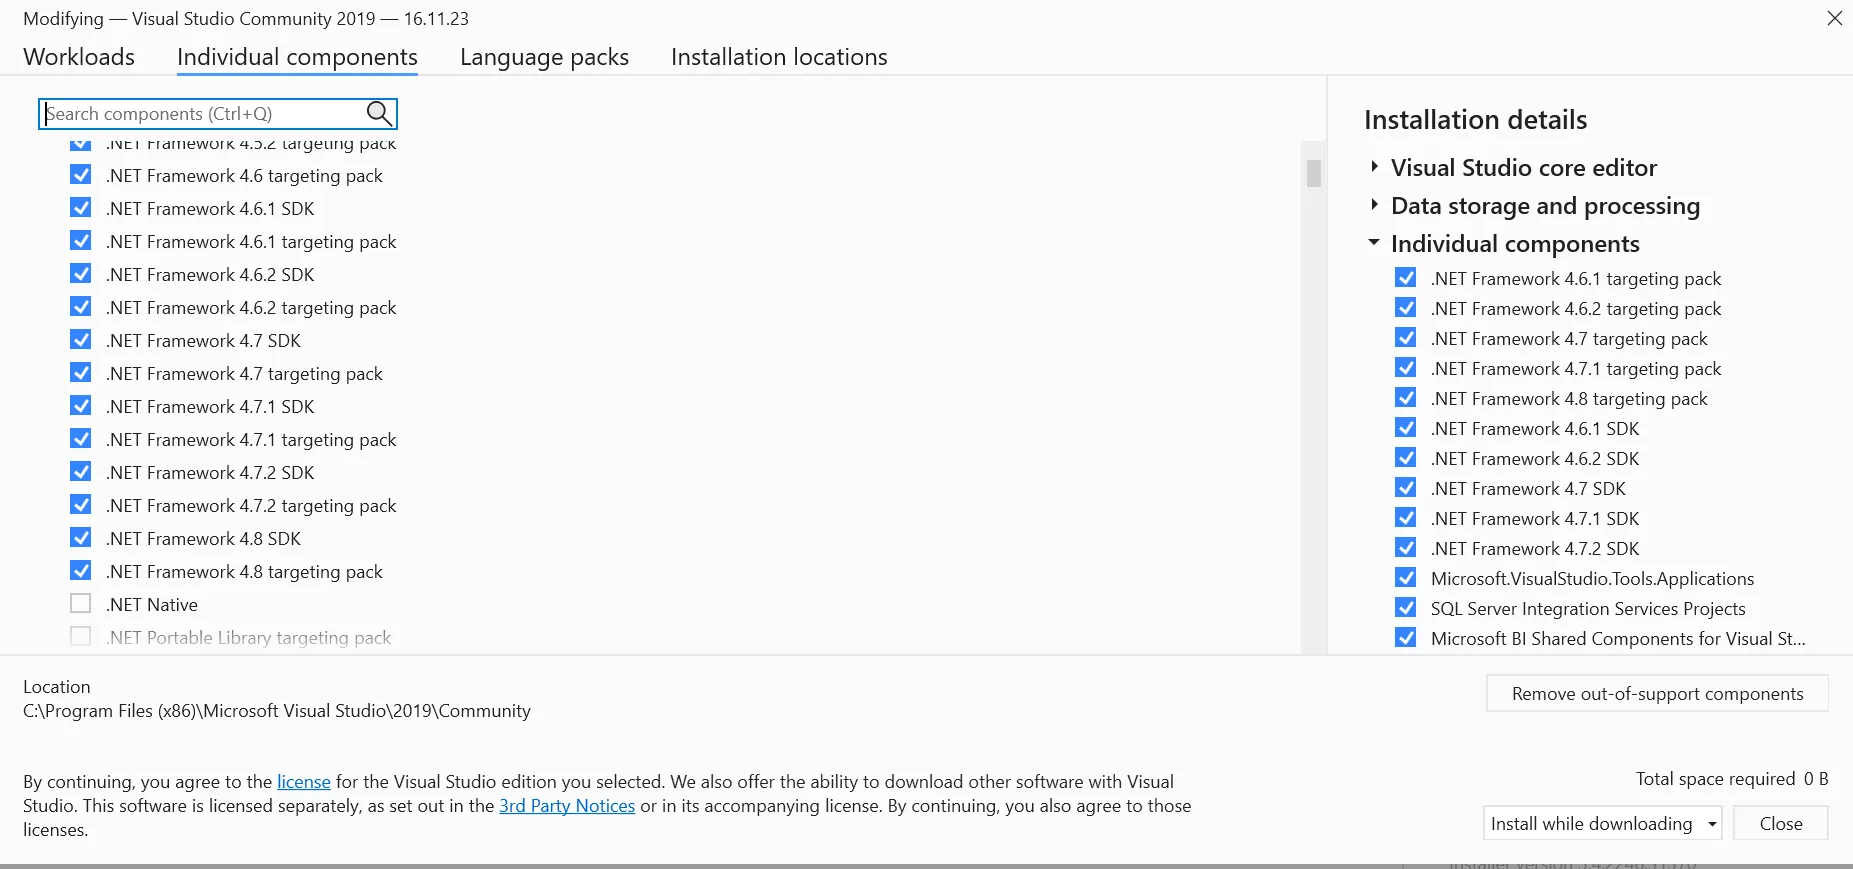Uncheck 4.6.1 SDK in Installation details
Viewport: 1853px width, 869px height.
(1406, 428)
